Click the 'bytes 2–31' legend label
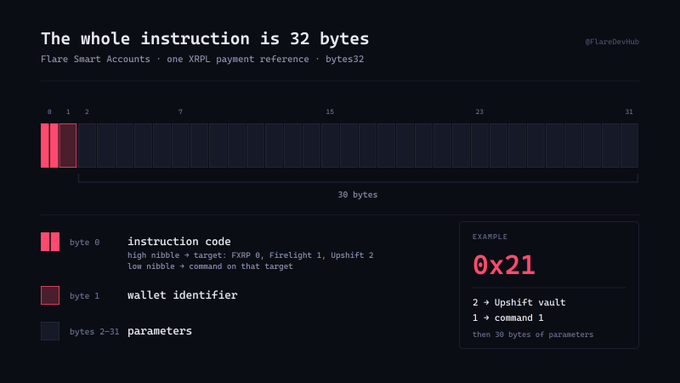This screenshot has height=383, width=680. tap(94, 332)
